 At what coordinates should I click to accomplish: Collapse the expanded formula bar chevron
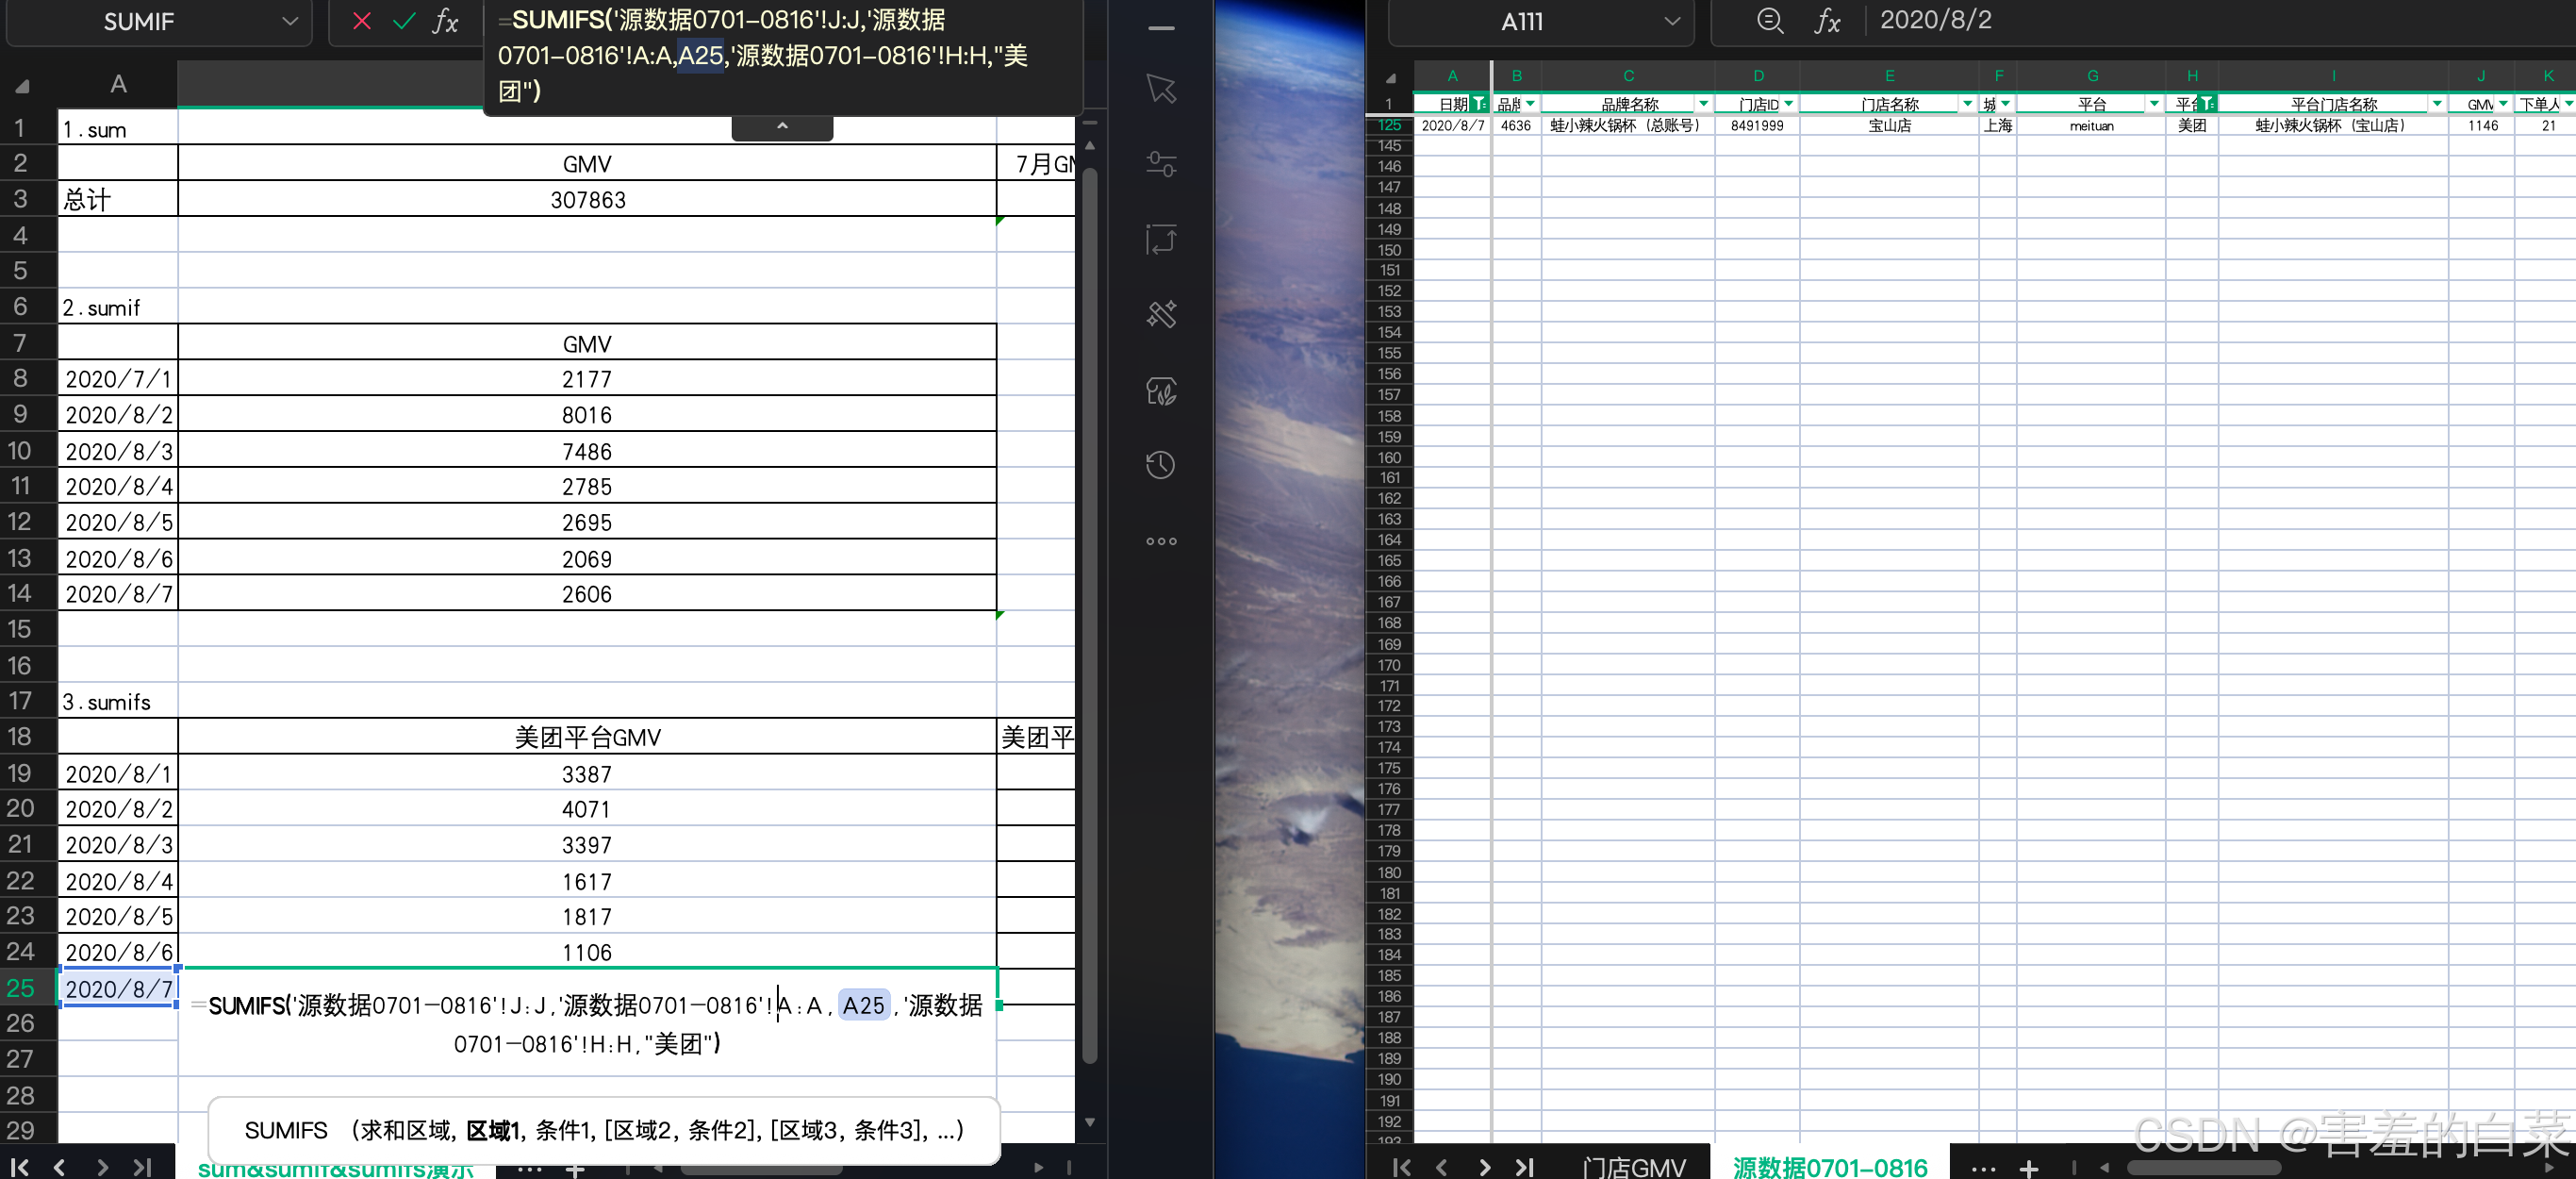coord(782,127)
